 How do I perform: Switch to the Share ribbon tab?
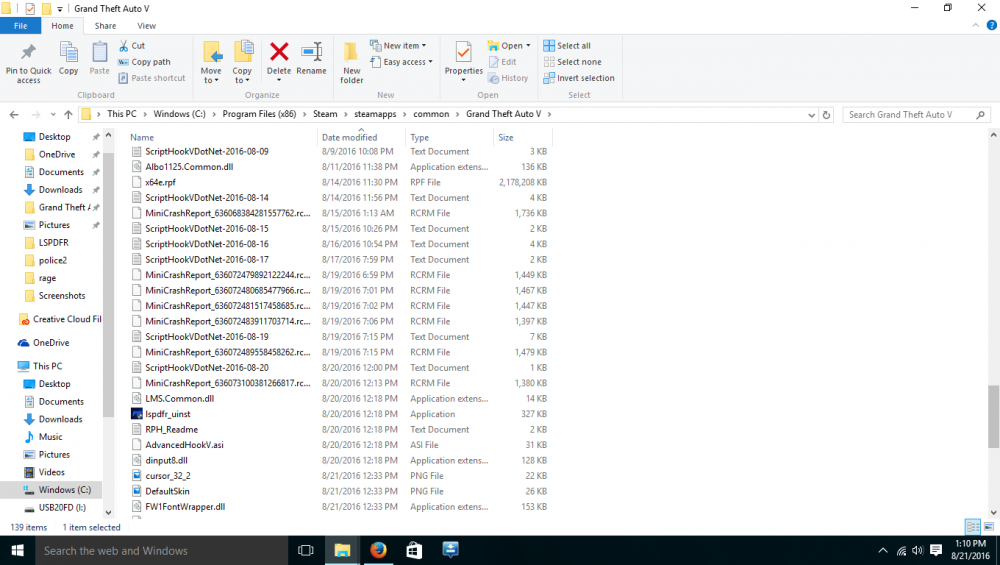(x=105, y=26)
